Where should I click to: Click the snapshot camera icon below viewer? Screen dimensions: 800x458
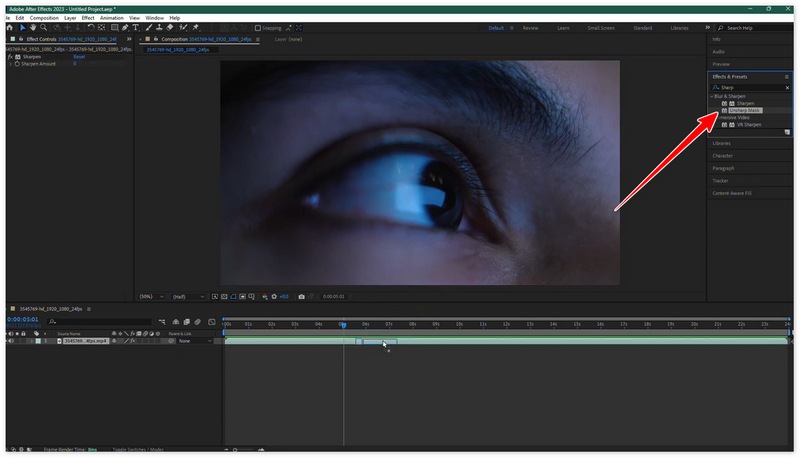click(301, 296)
